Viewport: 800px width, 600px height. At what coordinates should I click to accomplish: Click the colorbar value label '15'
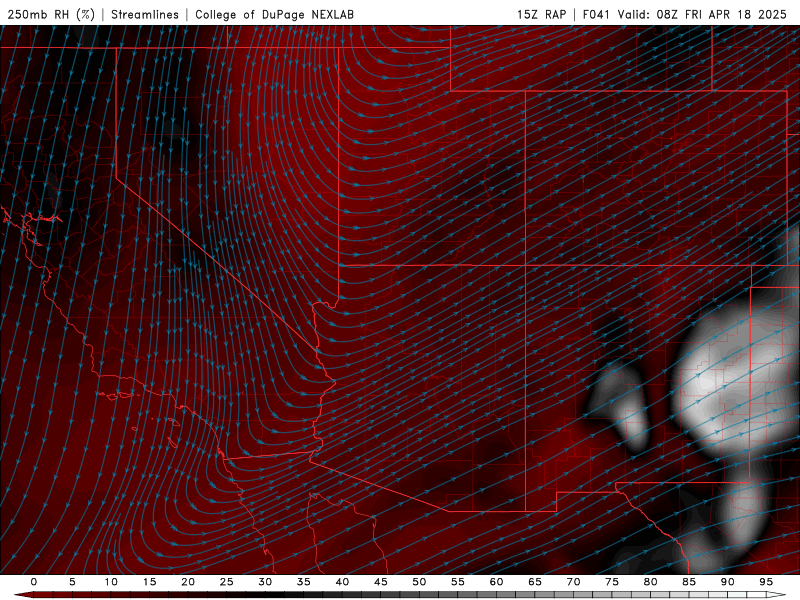click(149, 582)
